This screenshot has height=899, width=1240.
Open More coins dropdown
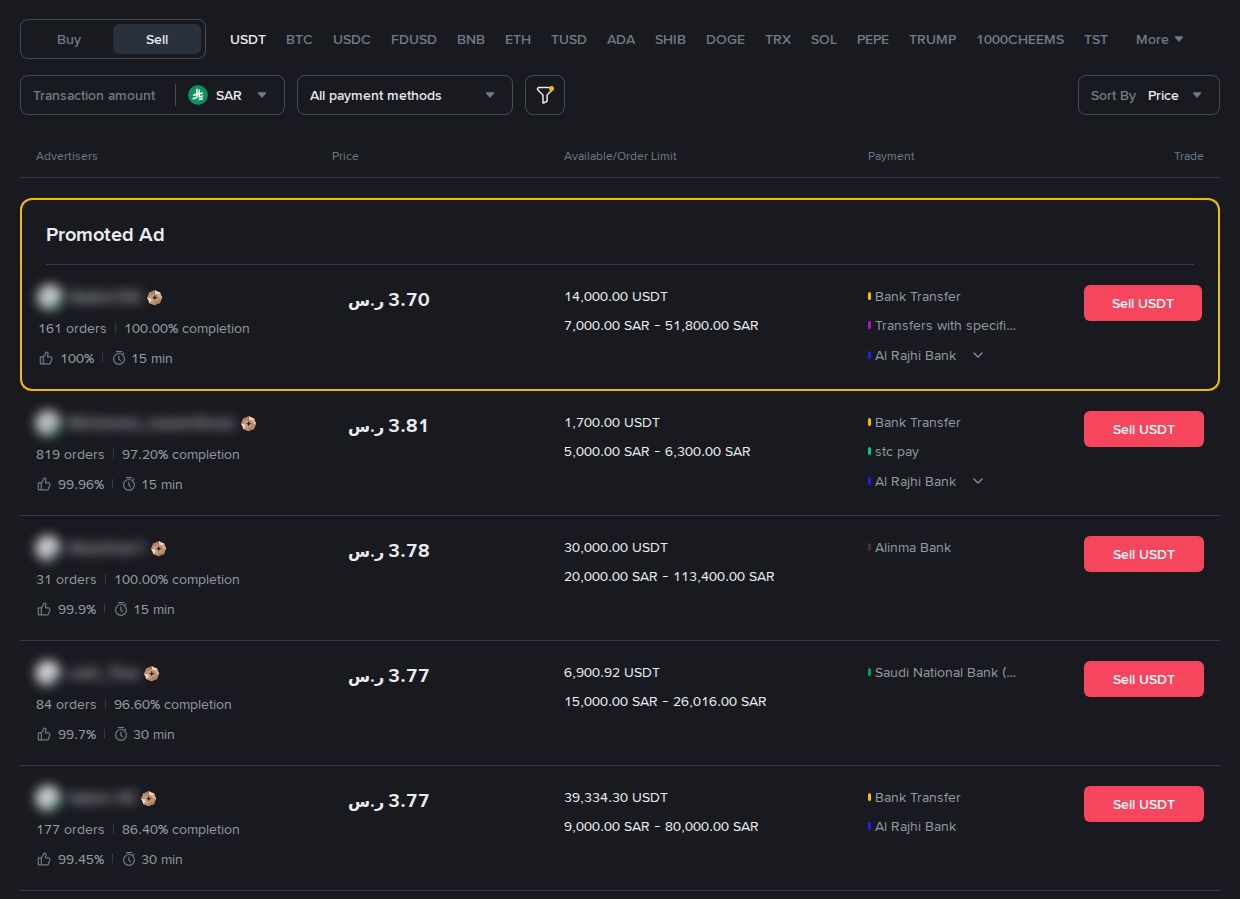1160,39
